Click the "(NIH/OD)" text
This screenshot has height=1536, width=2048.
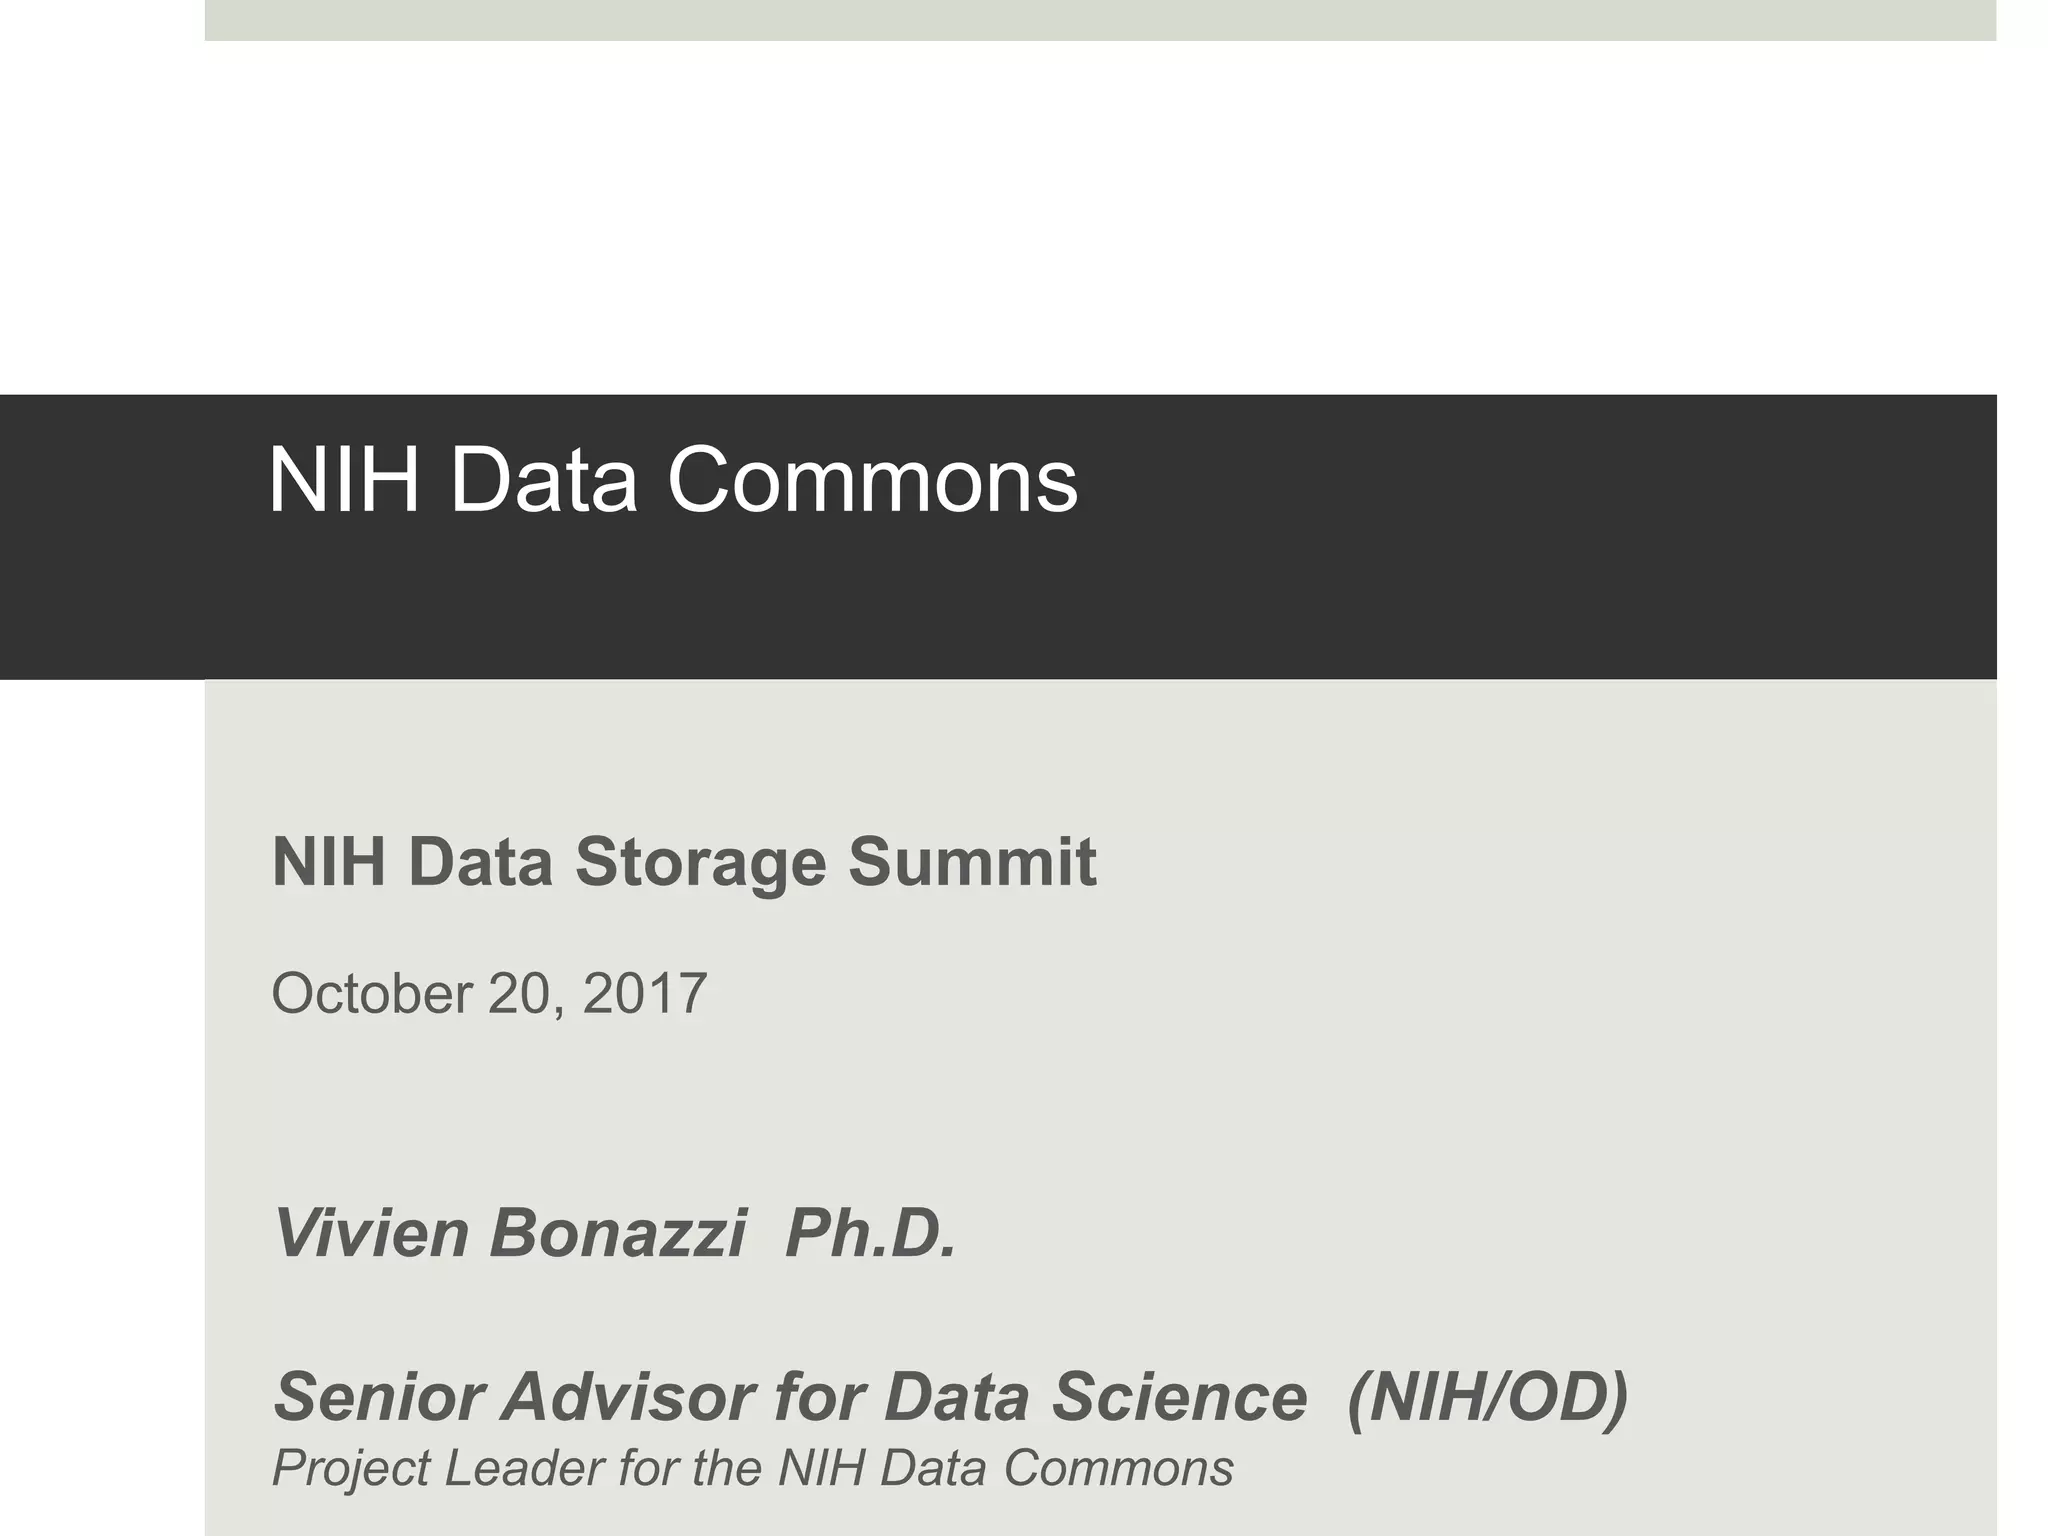[x=1487, y=1396]
